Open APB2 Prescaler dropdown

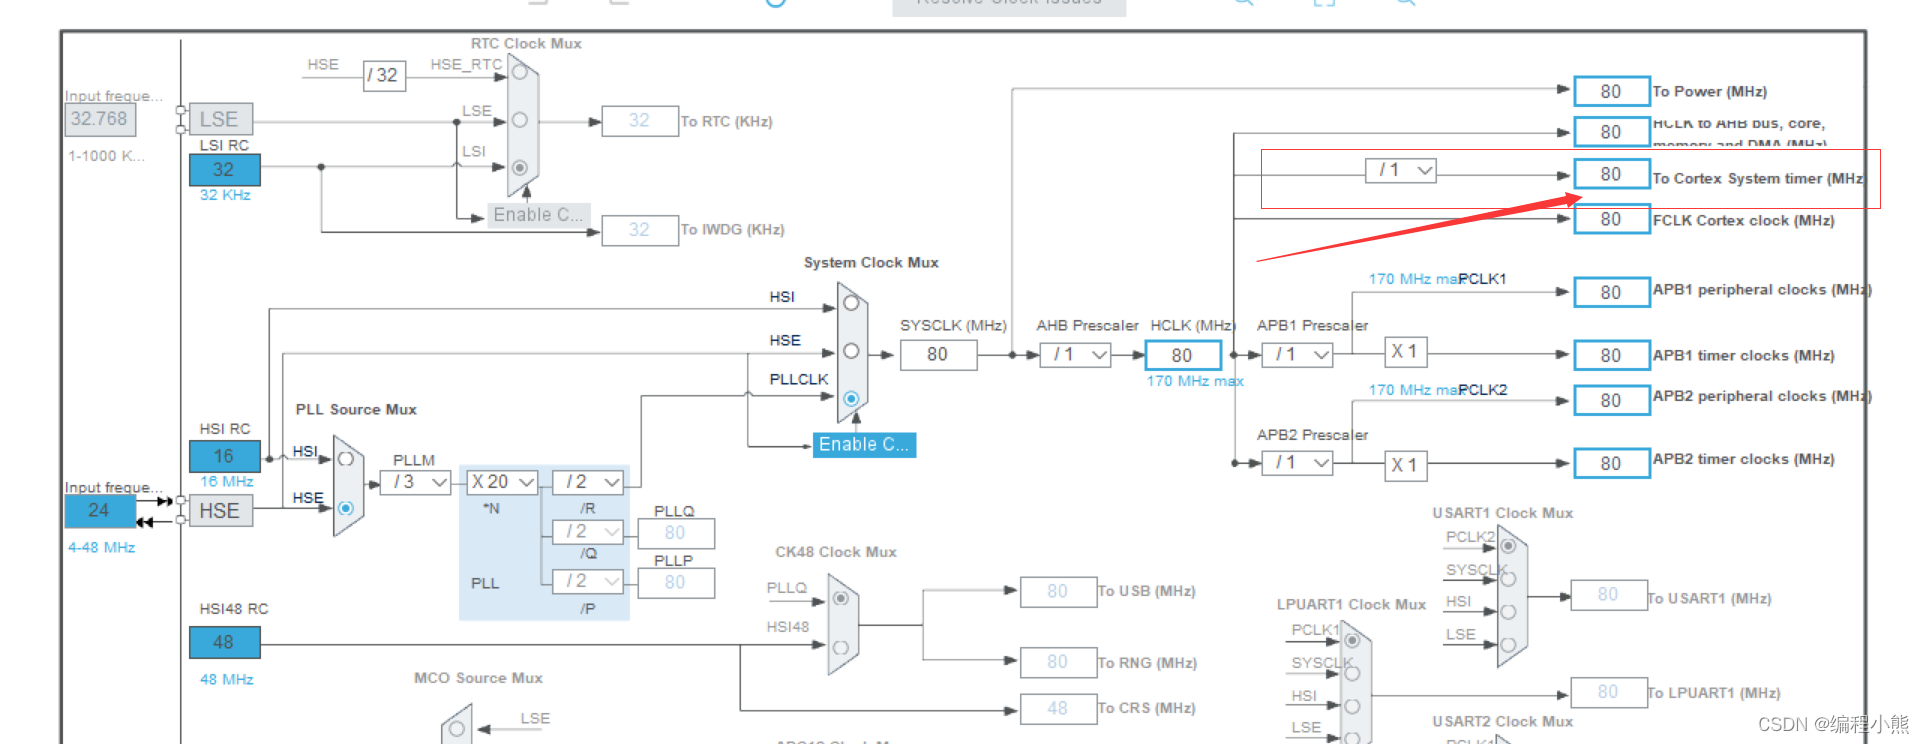point(1297,463)
